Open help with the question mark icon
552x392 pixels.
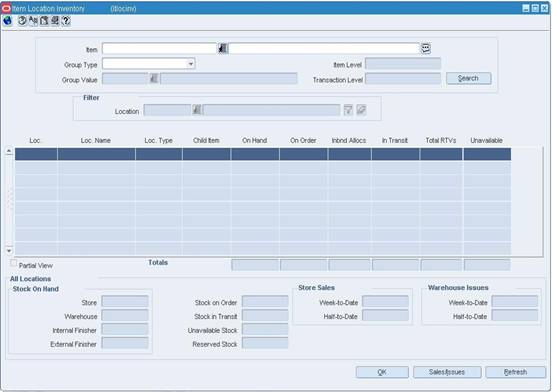[x=66, y=21]
